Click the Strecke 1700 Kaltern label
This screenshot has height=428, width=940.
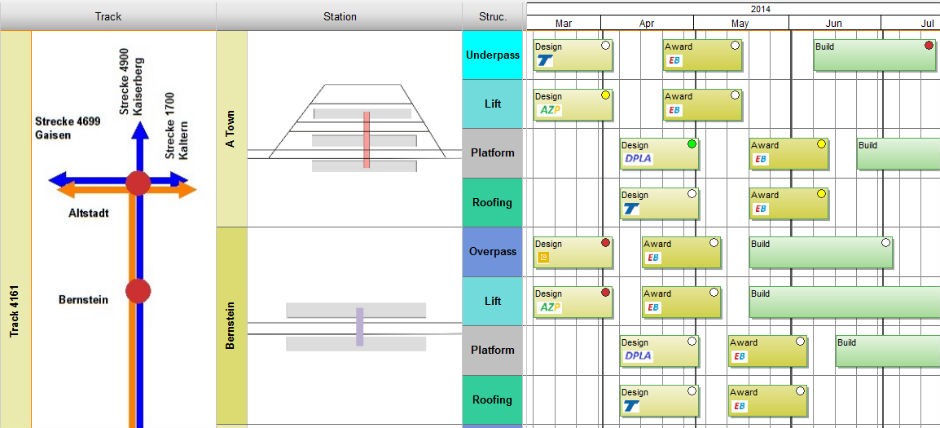click(178, 126)
